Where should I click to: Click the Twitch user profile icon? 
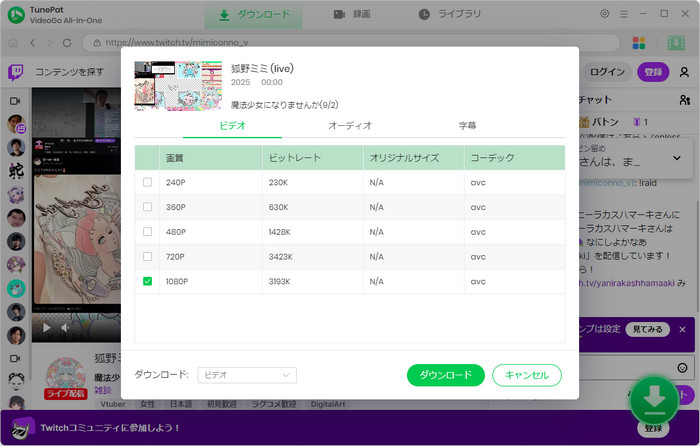[x=684, y=72]
